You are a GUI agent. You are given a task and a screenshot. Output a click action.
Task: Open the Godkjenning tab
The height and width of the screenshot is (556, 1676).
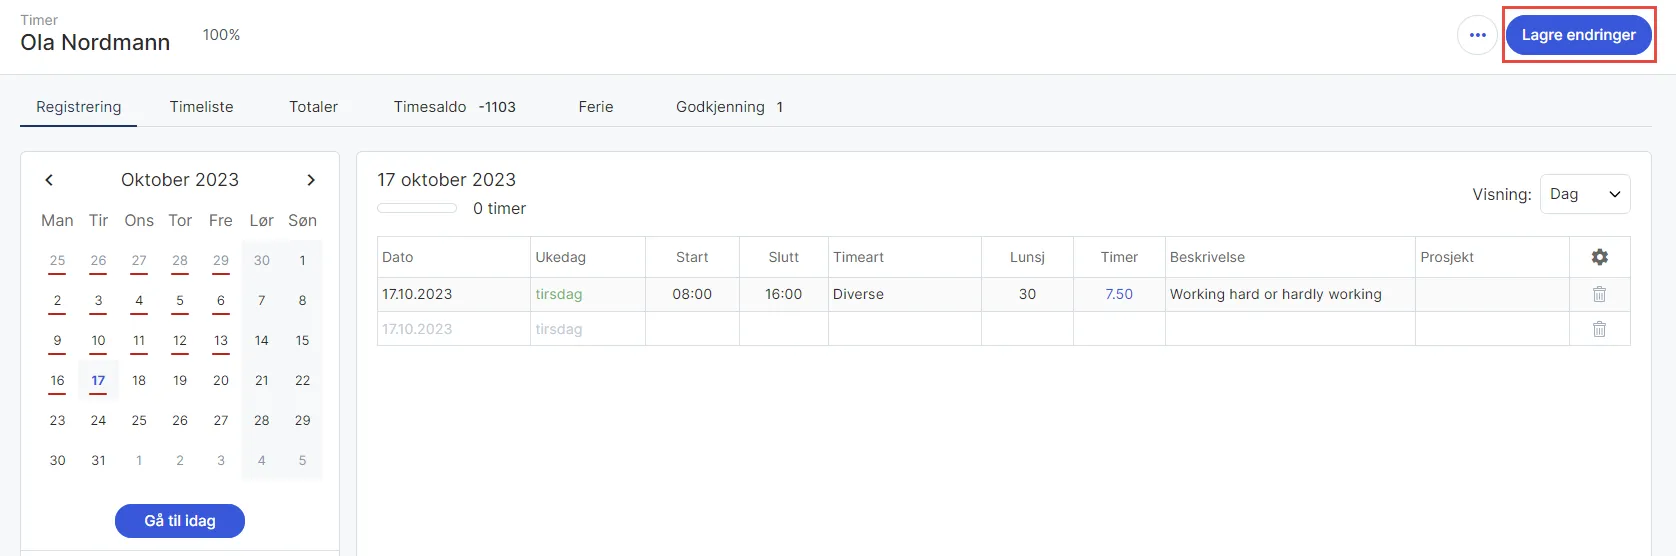pos(729,107)
